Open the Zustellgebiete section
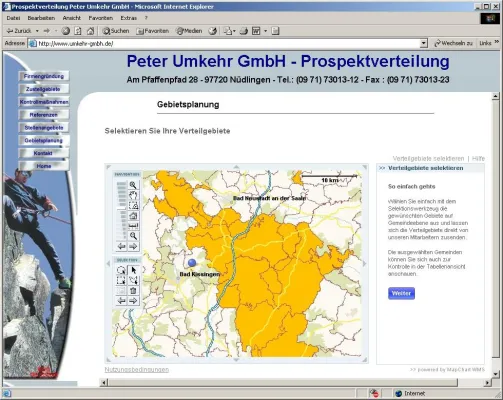 44,89
